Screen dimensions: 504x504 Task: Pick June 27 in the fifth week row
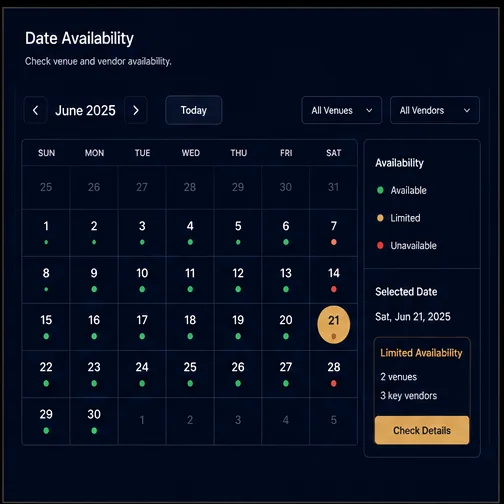click(286, 374)
